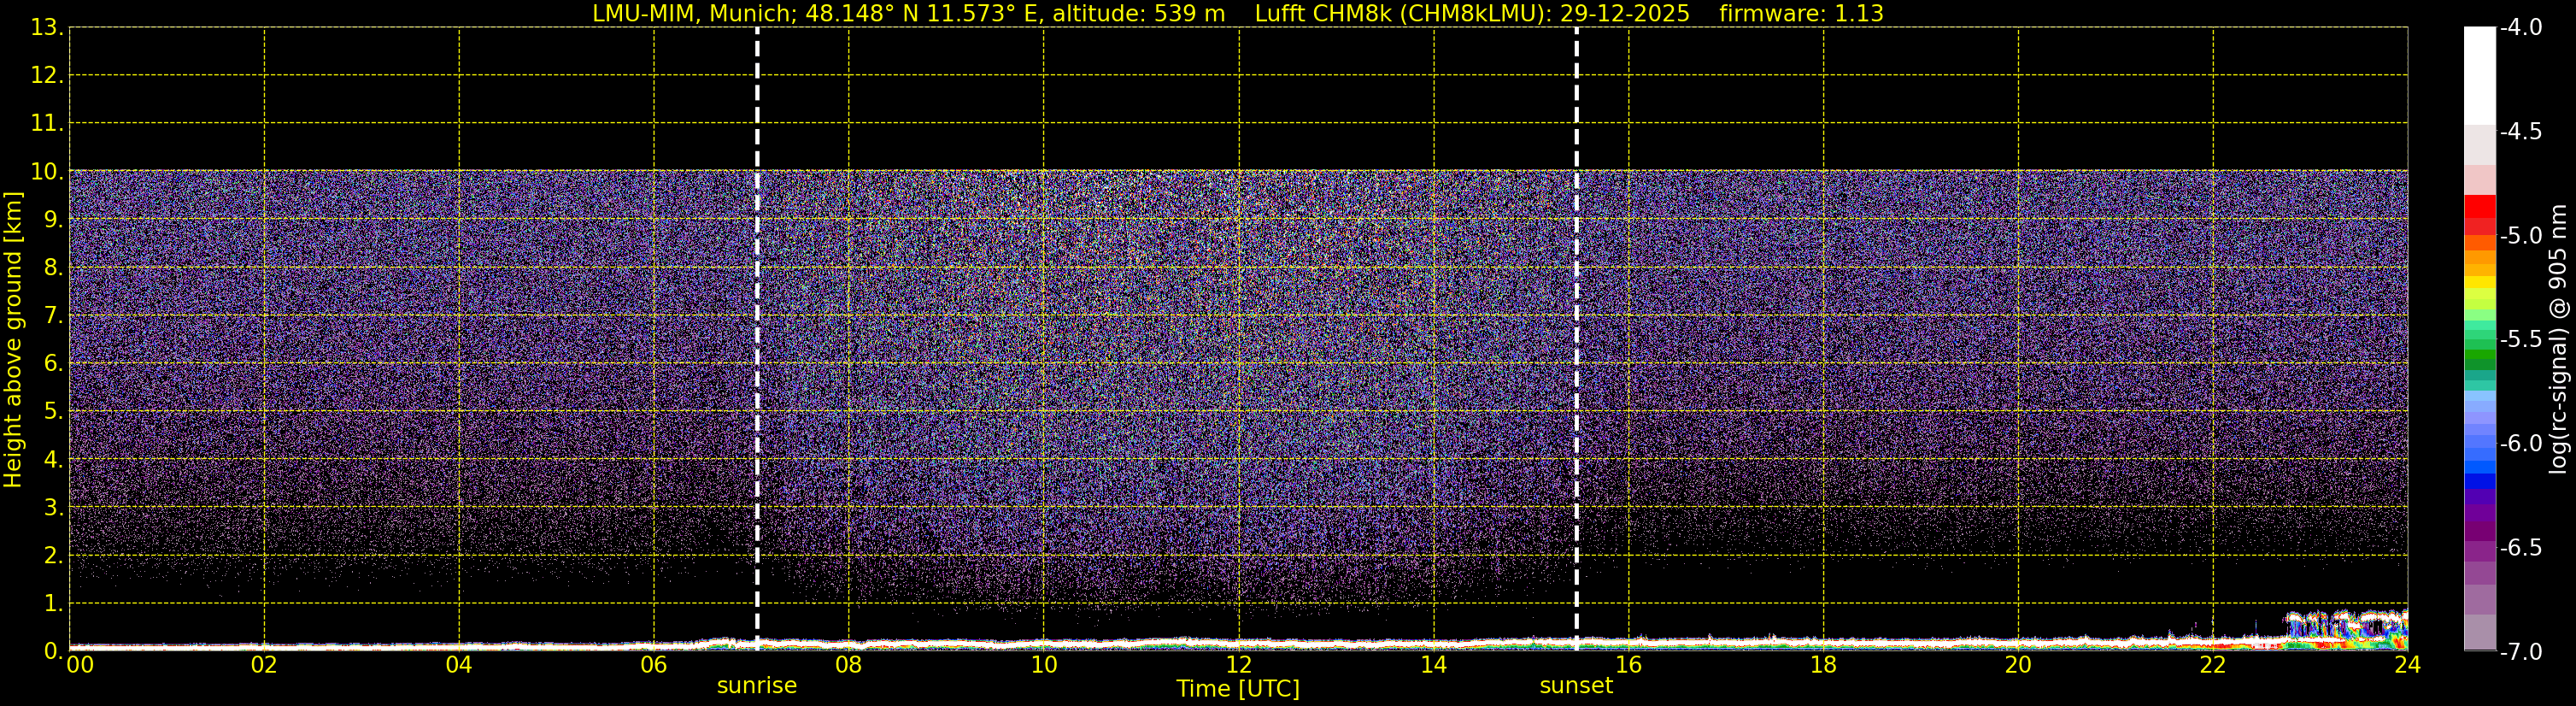Click the 'Height above ground [km]' axis label
The width and height of the screenshot is (2576, 706).
13,340
